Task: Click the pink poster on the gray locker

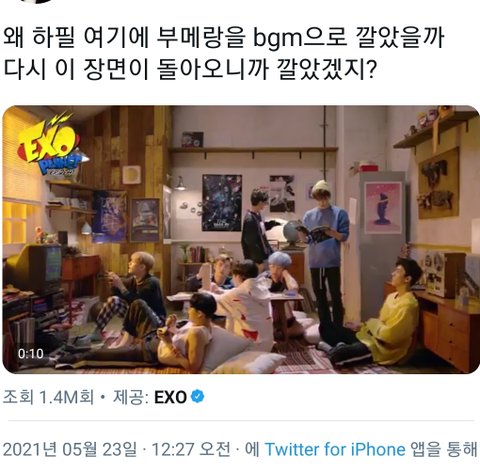Action: pyautogui.click(x=383, y=208)
